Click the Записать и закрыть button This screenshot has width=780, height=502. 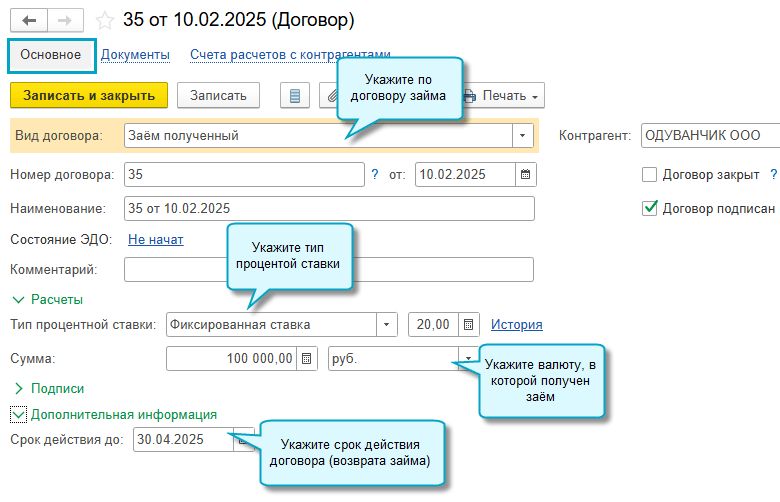[89, 95]
